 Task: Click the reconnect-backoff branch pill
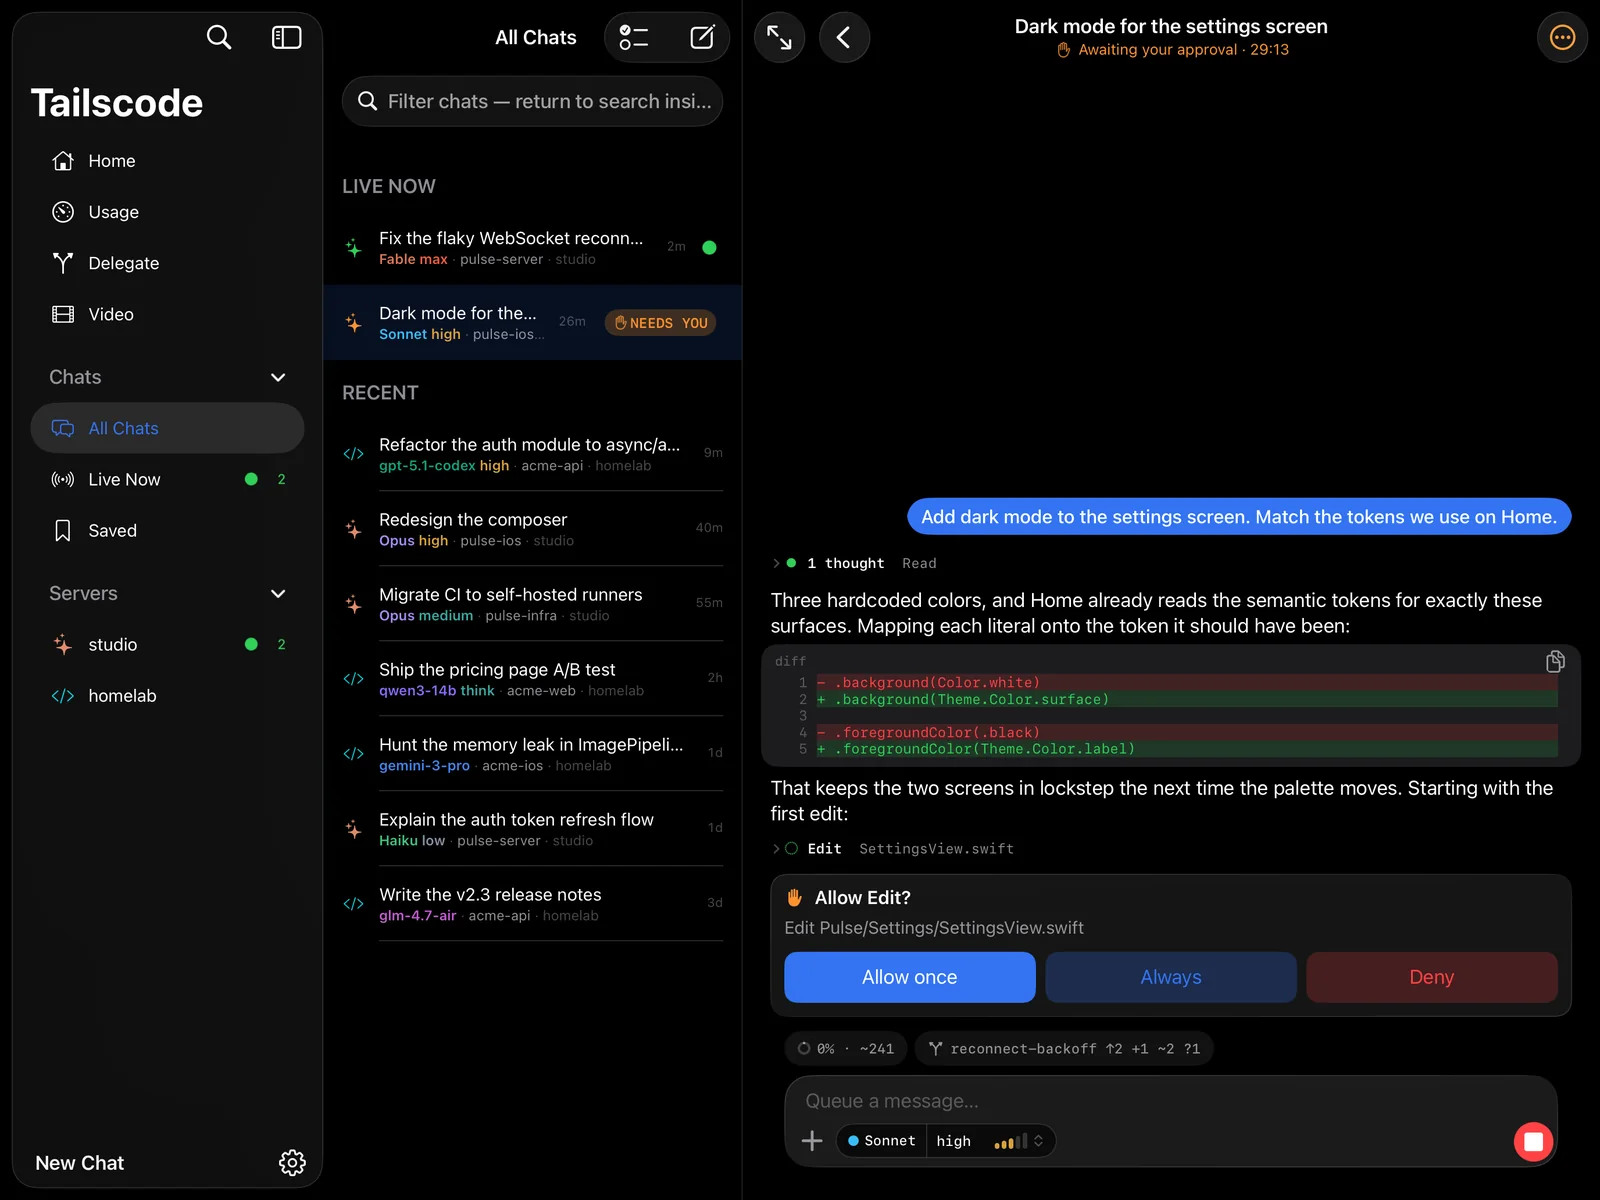coord(1064,1048)
